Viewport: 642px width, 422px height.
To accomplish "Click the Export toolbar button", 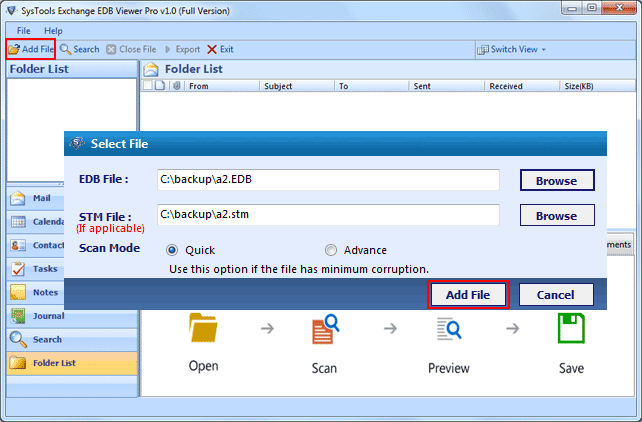I will click(x=182, y=50).
